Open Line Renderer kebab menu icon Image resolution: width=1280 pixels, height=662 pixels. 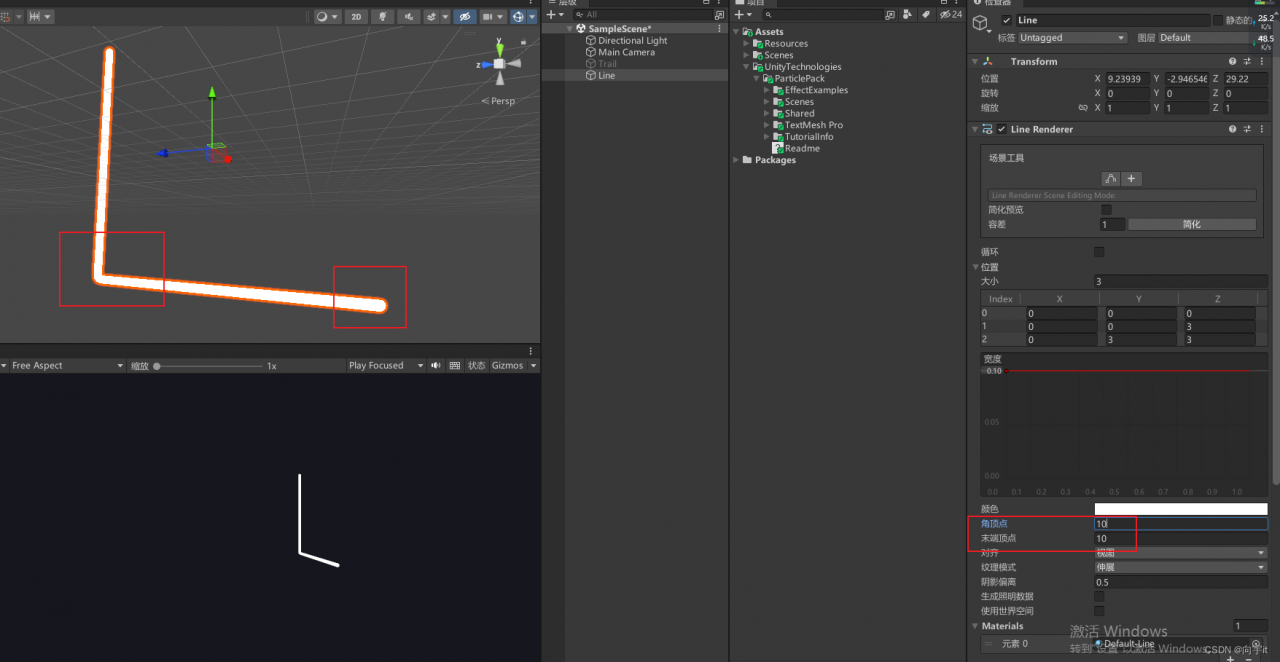(1261, 129)
